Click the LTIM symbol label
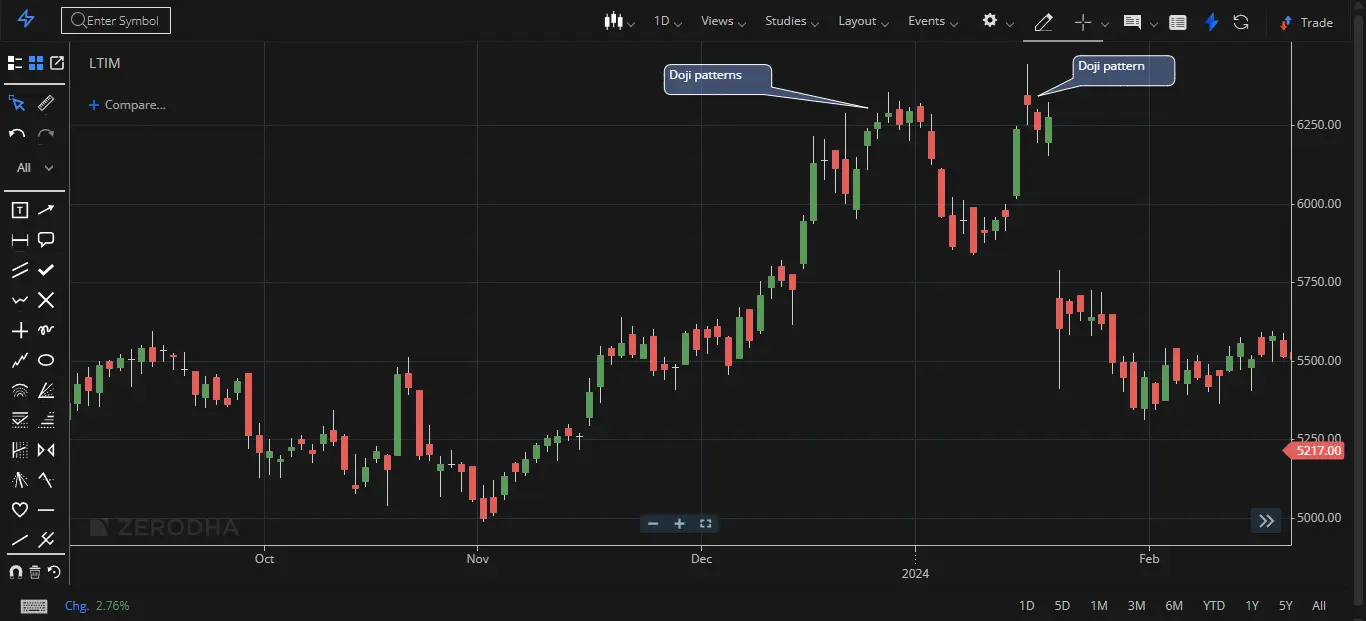The image size is (1366, 621). click(104, 63)
